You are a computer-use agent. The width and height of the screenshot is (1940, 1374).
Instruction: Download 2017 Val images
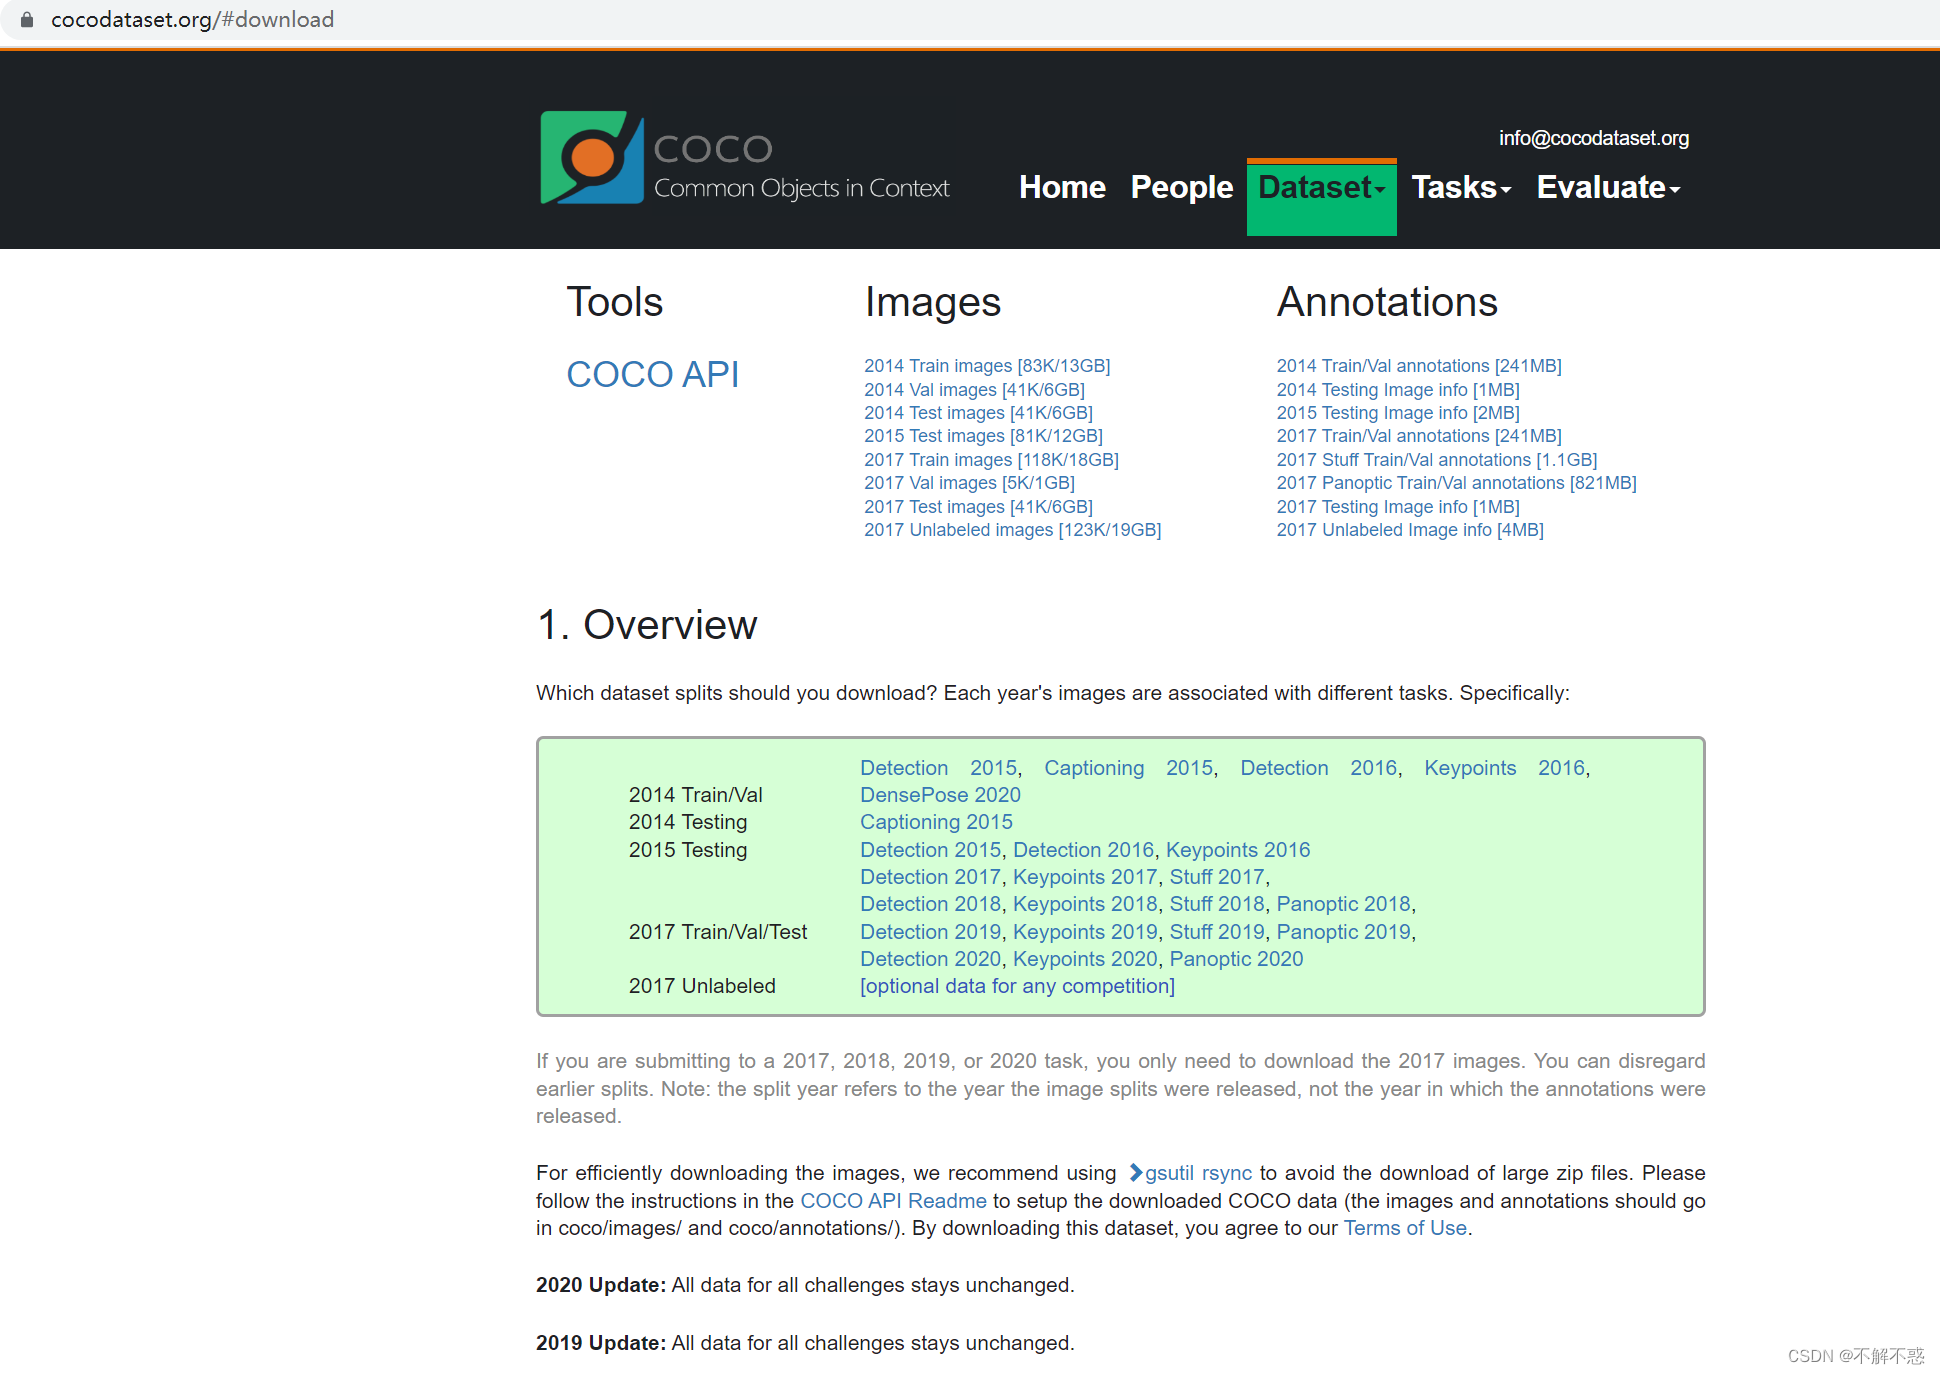(969, 483)
